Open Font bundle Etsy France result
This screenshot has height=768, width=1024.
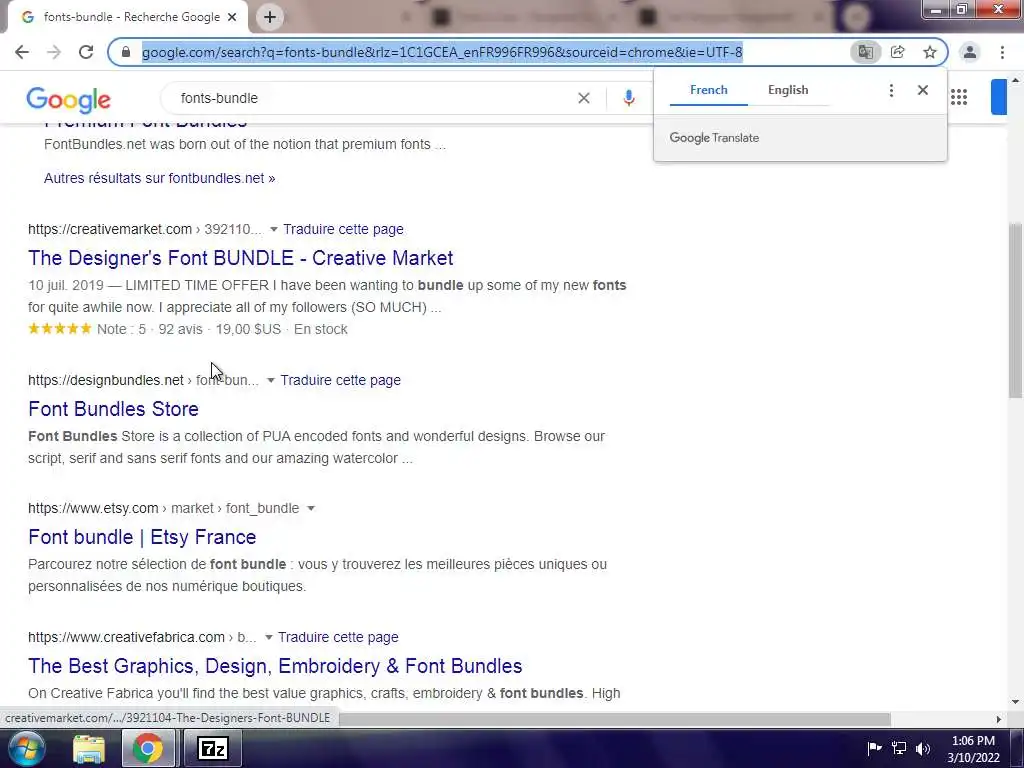click(x=142, y=537)
